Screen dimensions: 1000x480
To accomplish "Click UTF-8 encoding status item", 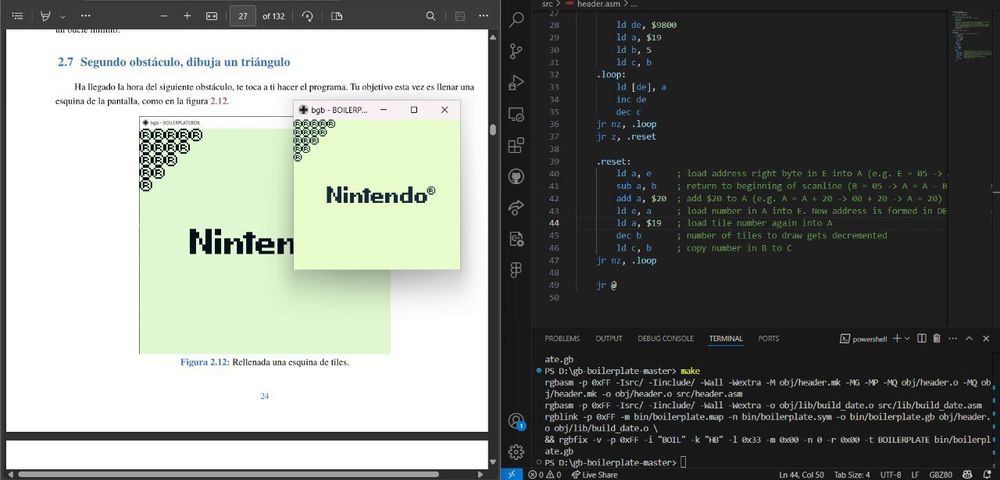I will pyautogui.click(x=891, y=474).
